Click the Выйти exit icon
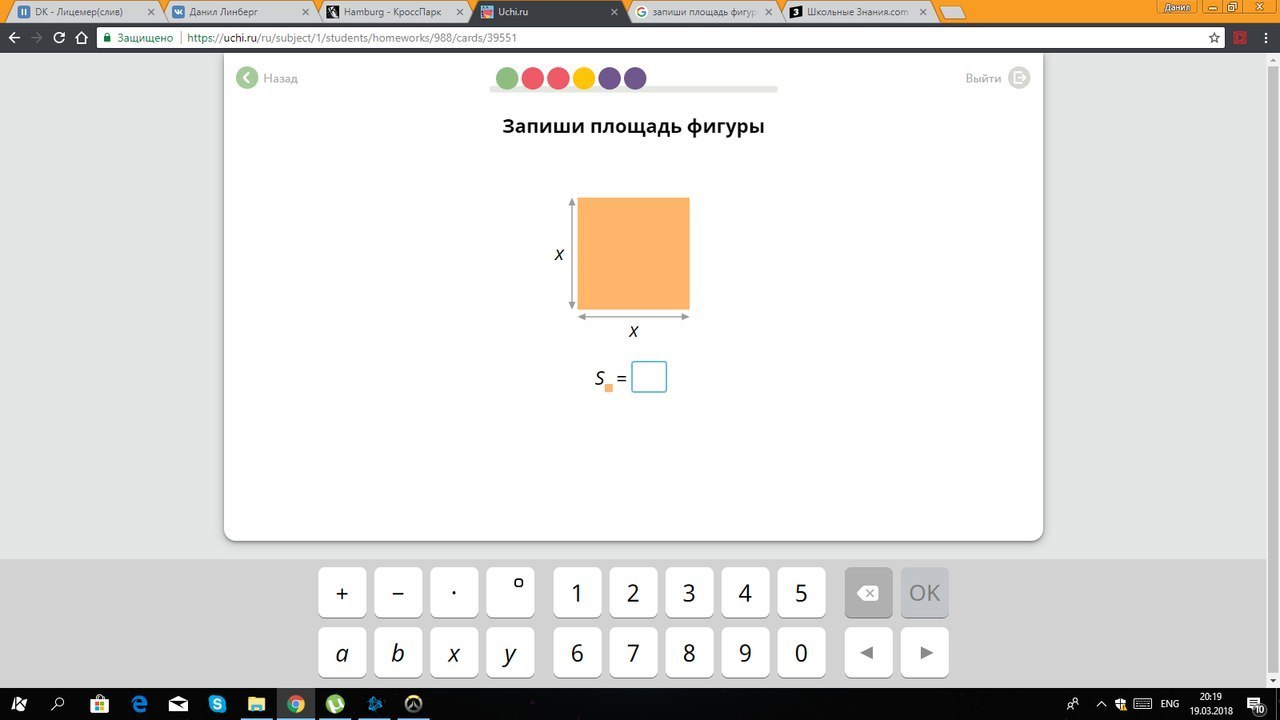The image size is (1280, 720). [x=1018, y=78]
